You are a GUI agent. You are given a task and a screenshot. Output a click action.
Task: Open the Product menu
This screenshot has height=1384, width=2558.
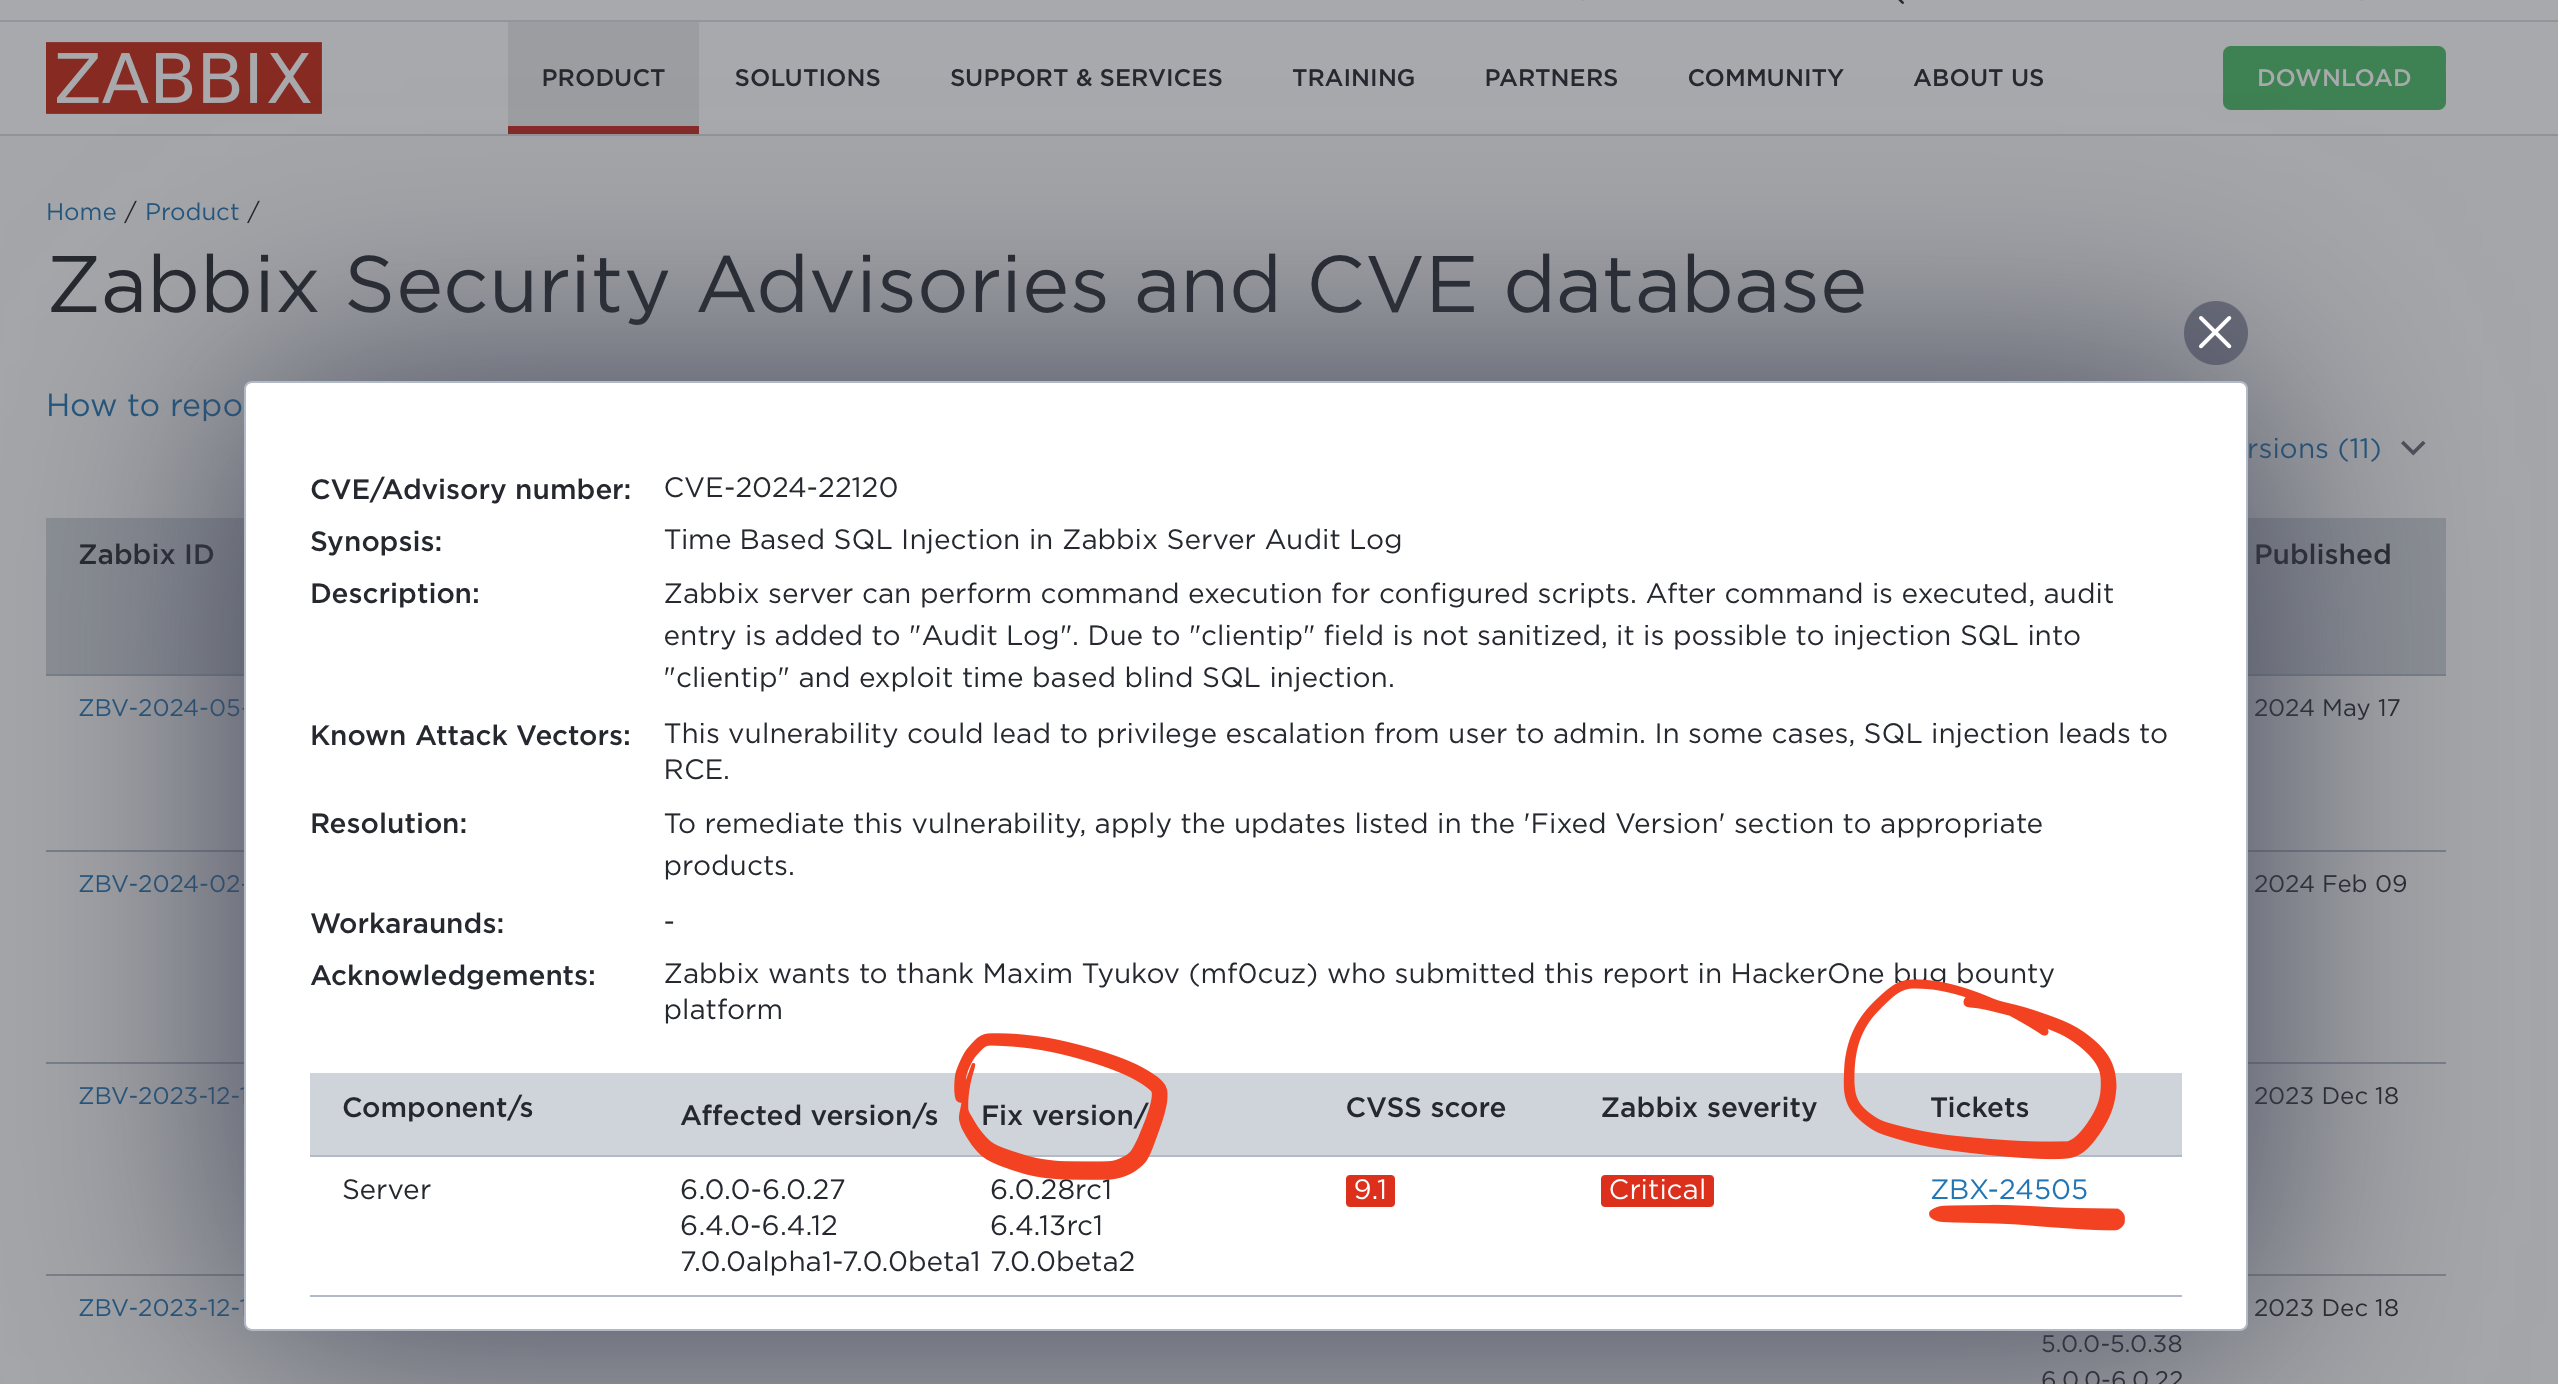click(x=603, y=78)
